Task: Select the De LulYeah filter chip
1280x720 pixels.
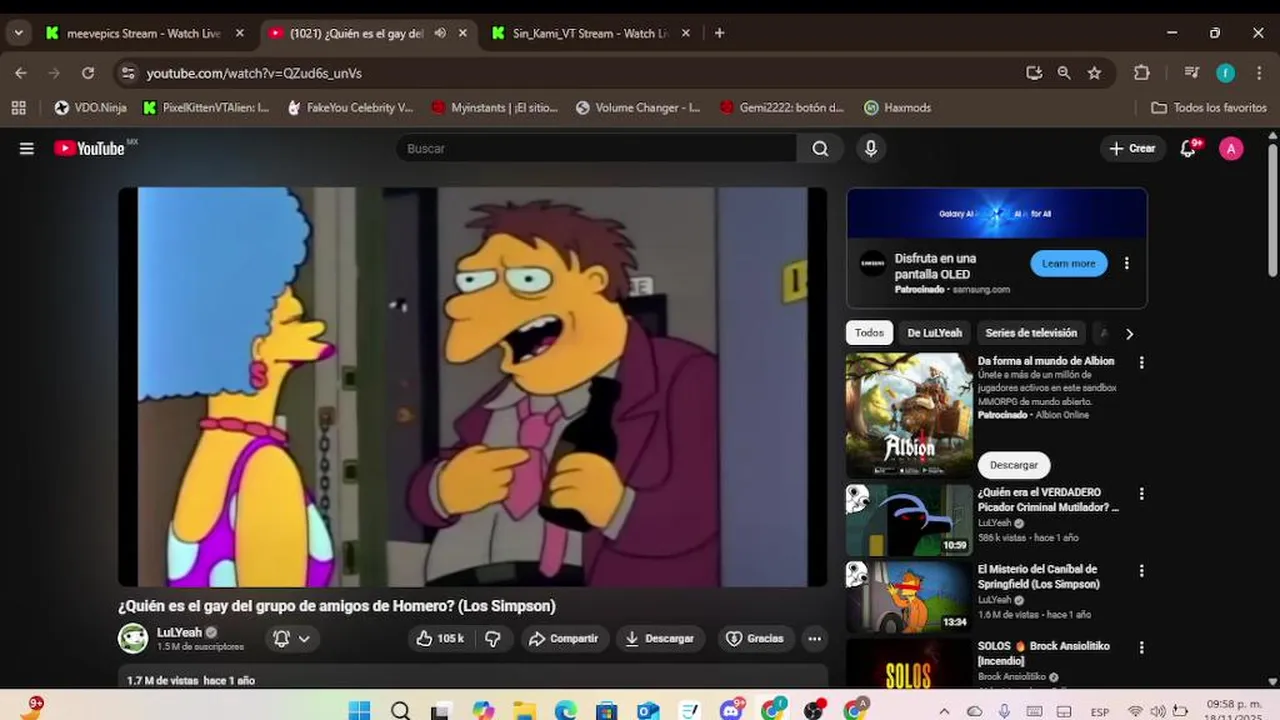Action: (x=934, y=333)
